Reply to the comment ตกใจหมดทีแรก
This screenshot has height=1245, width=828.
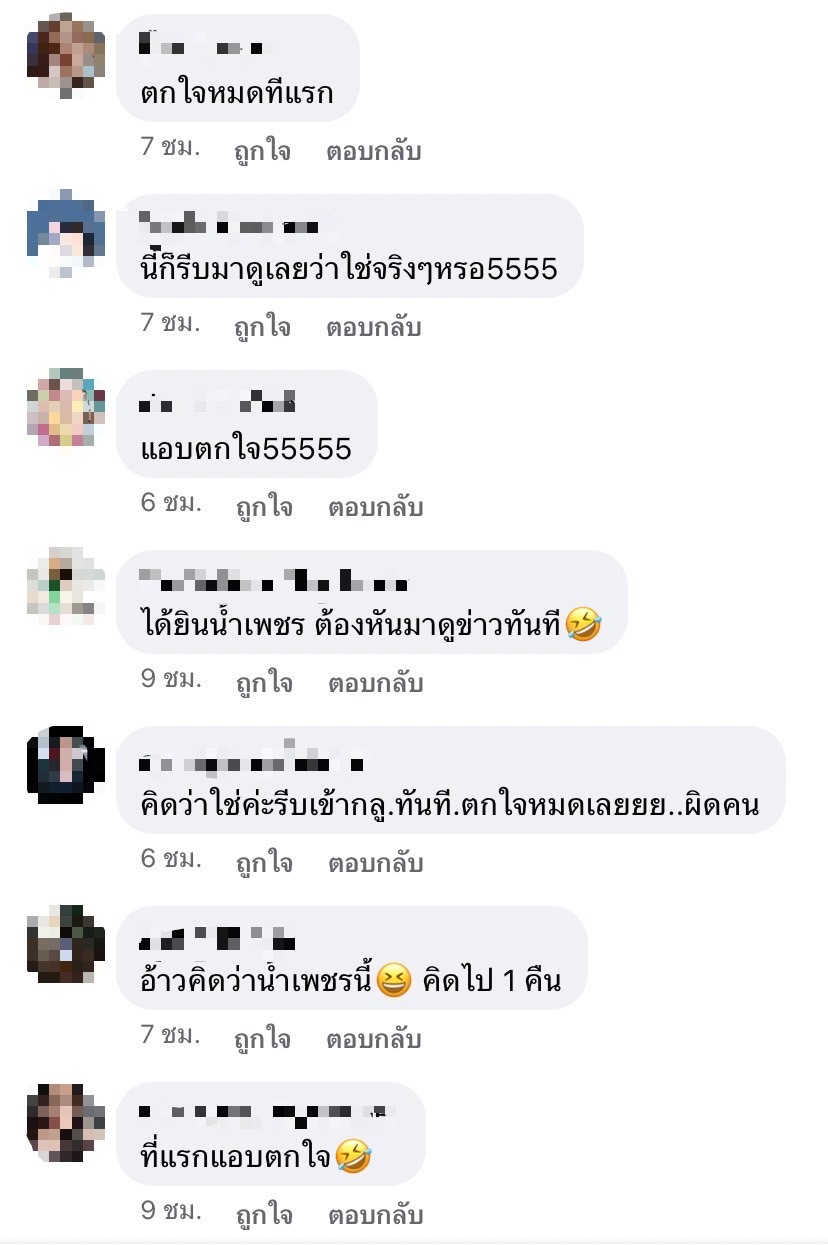[x=374, y=152]
